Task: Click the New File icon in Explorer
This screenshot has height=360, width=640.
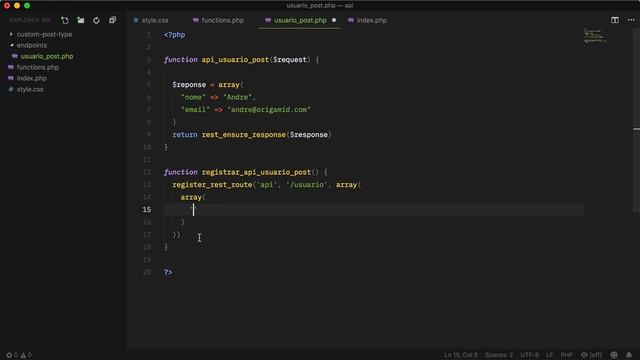Action: coord(64,20)
